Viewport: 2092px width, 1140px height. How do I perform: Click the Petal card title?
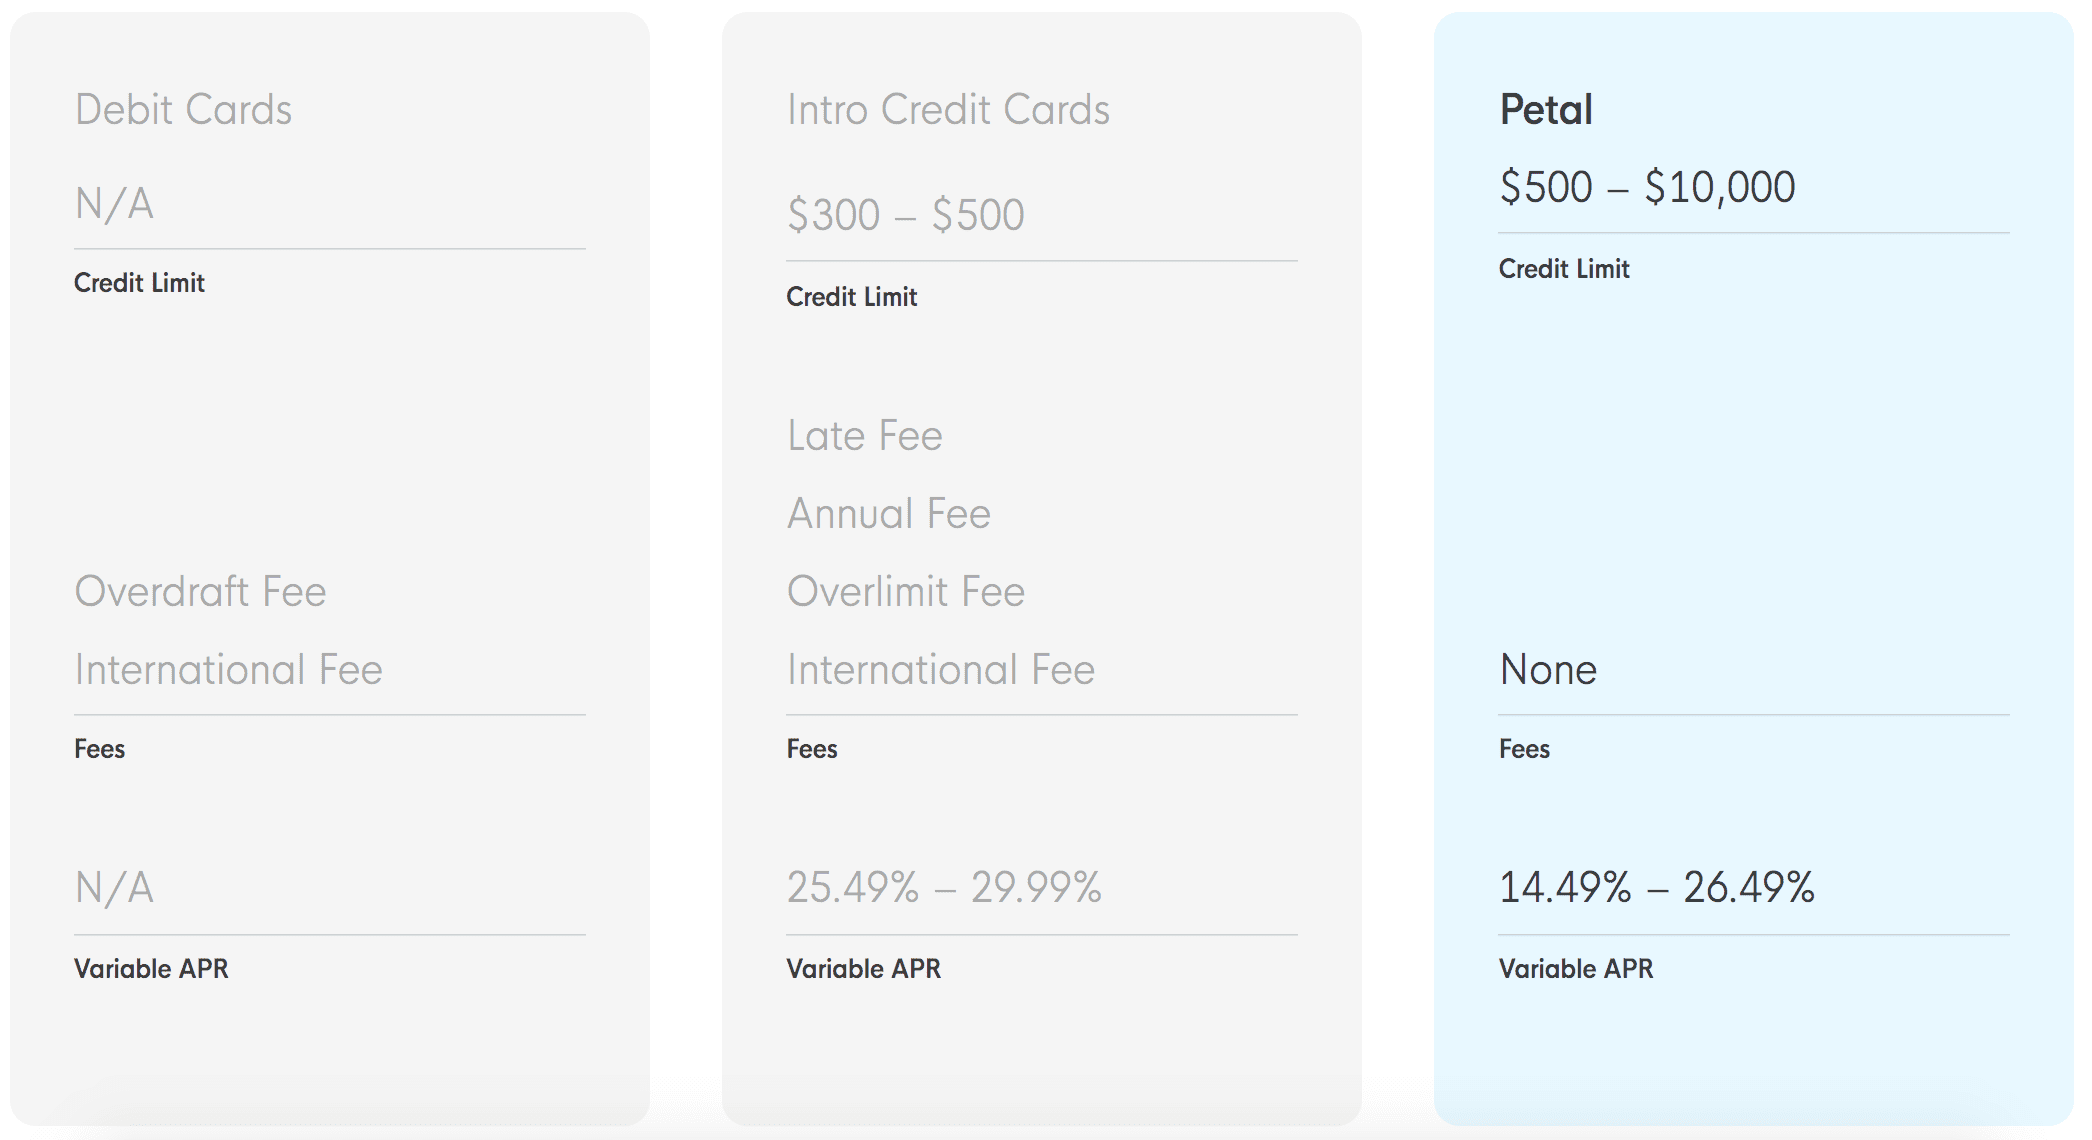1546,109
